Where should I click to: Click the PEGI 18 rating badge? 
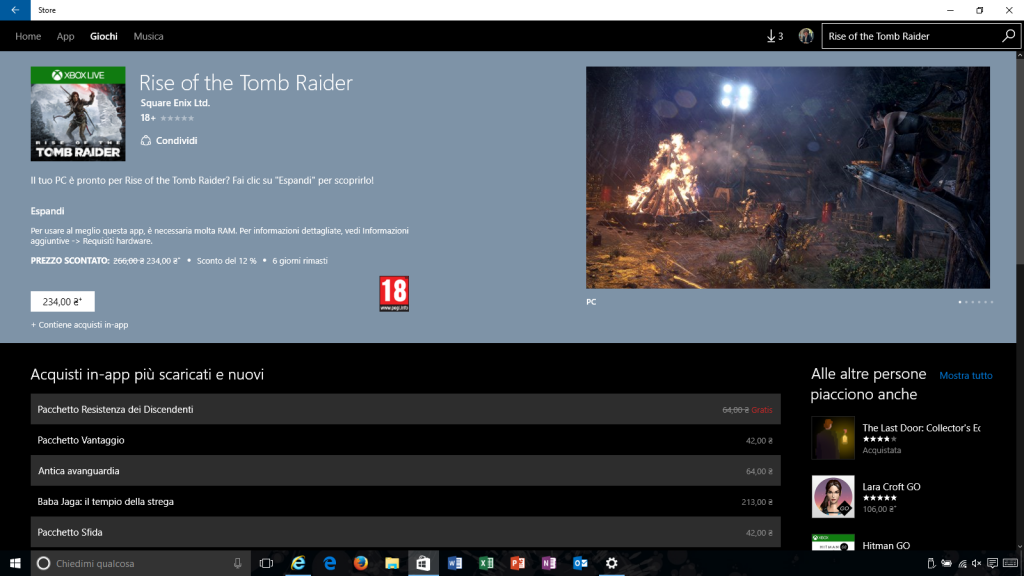click(394, 293)
